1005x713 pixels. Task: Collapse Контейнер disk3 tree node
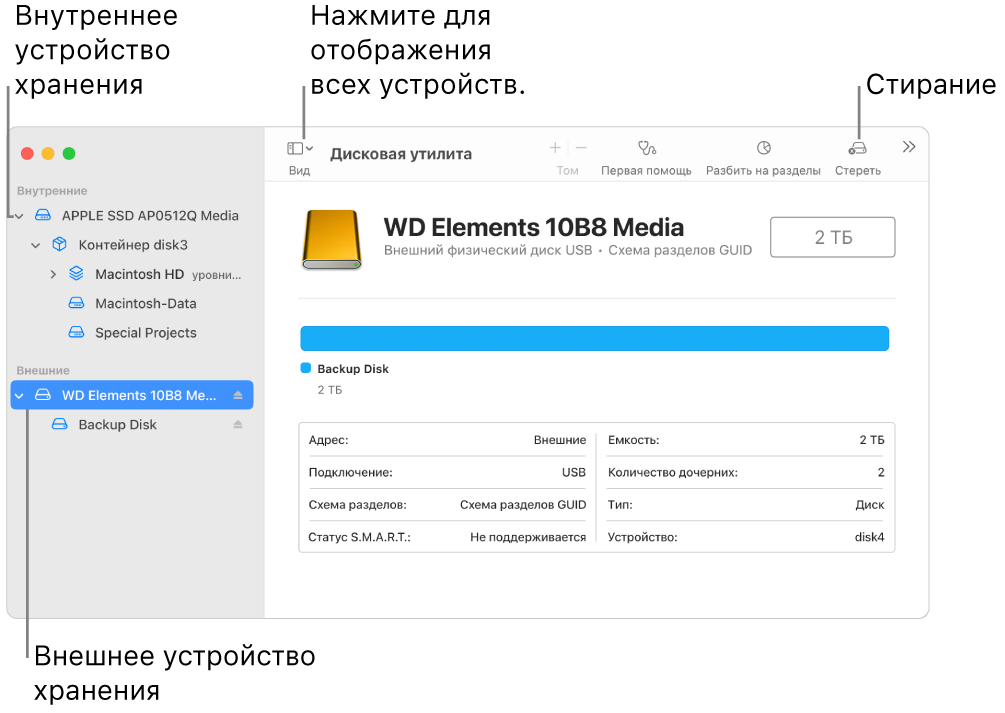tap(36, 245)
